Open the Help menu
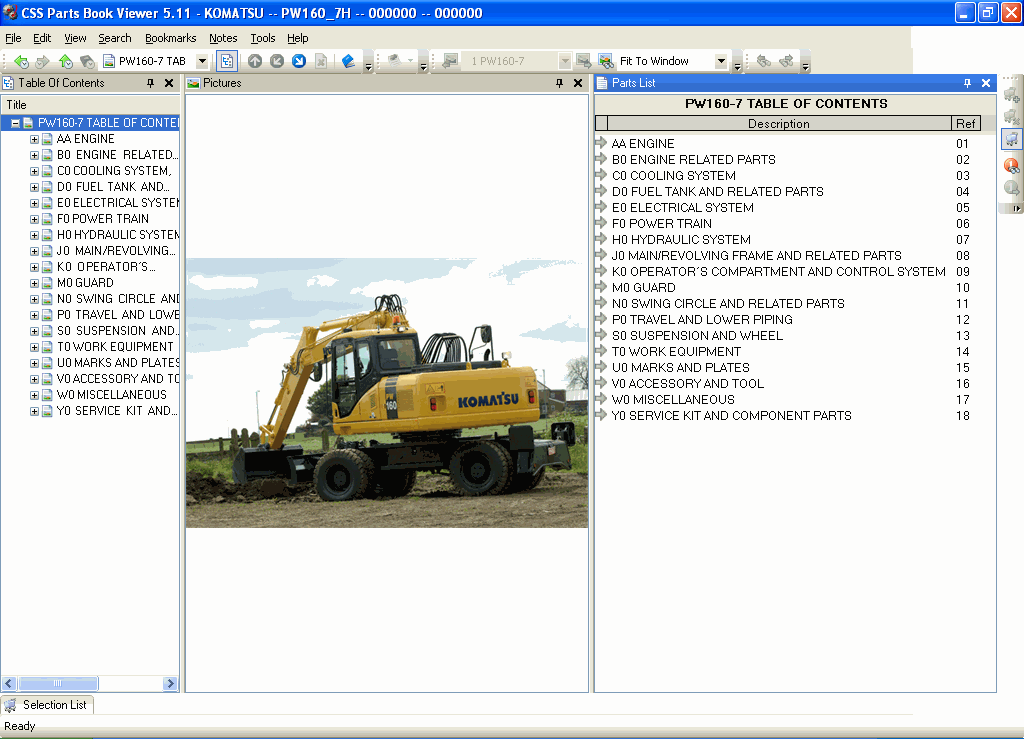This screenshot has width=1024, height=739. pos(298,39)
